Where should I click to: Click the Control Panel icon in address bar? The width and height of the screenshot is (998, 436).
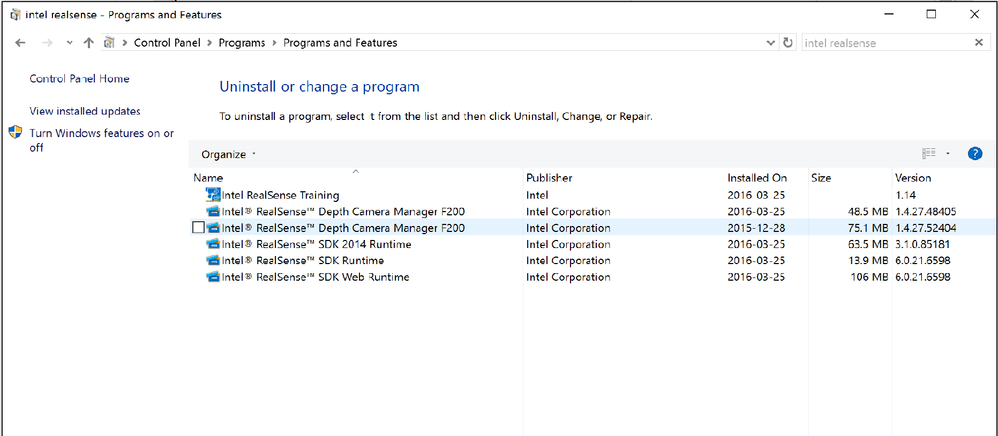pos(109,43)
